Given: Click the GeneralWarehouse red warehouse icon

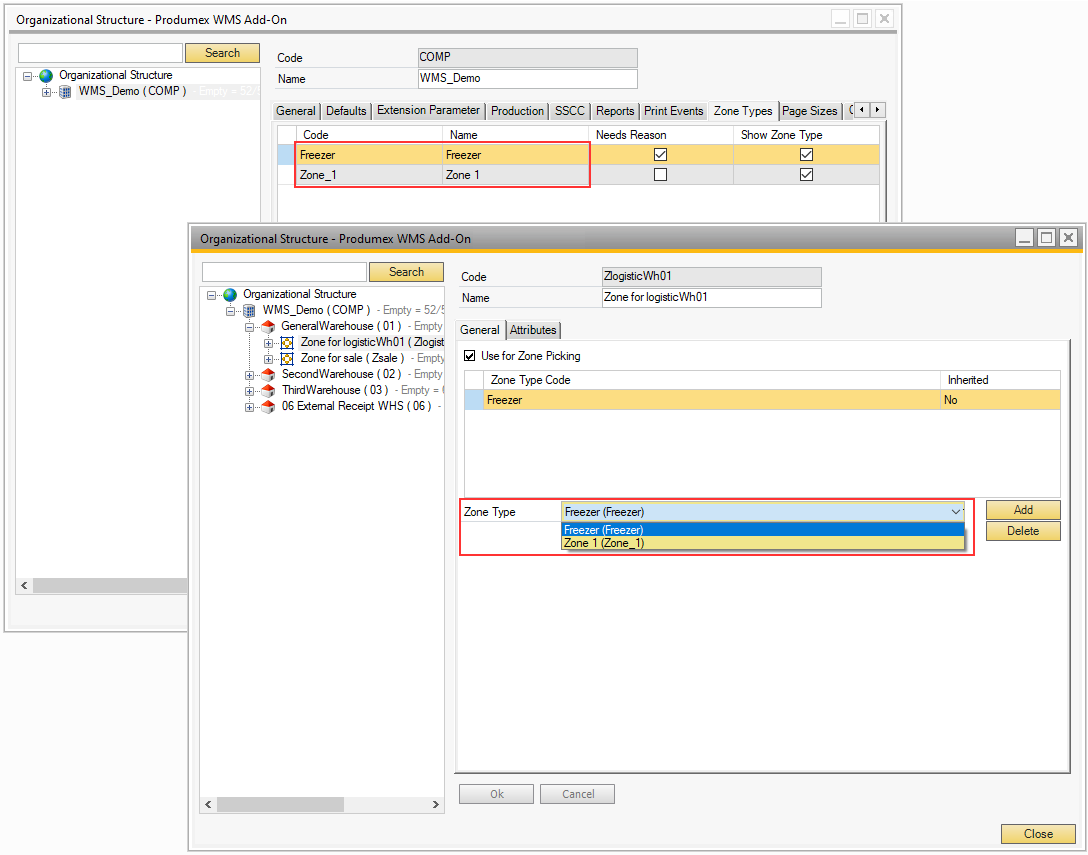Looking at the screenshot, I should [x=268, y=326].
